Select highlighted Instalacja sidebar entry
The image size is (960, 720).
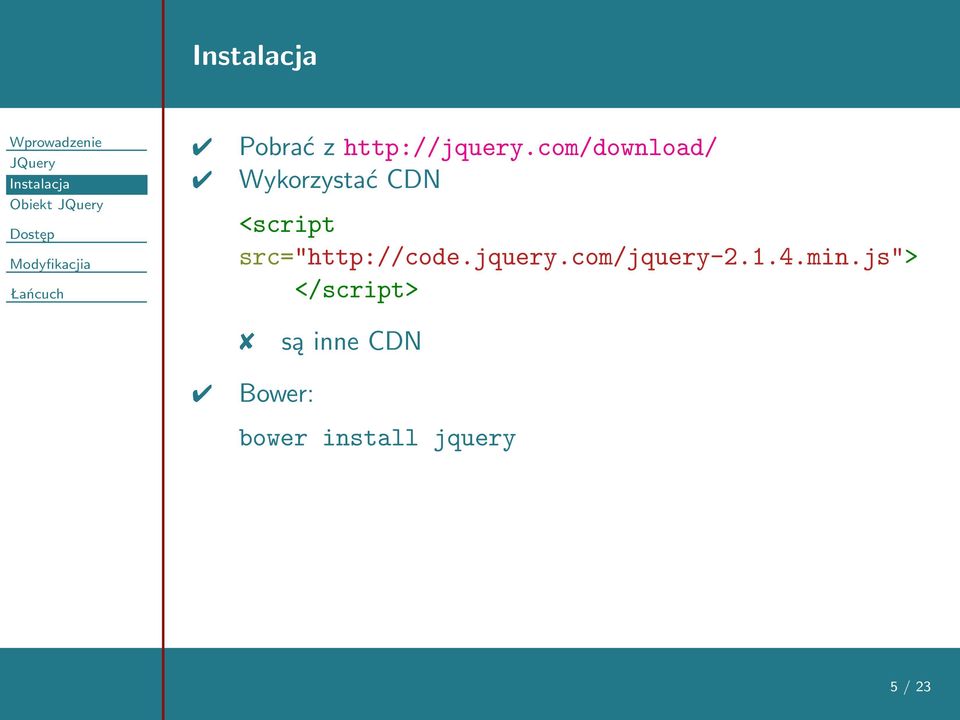tap(77, 184)
